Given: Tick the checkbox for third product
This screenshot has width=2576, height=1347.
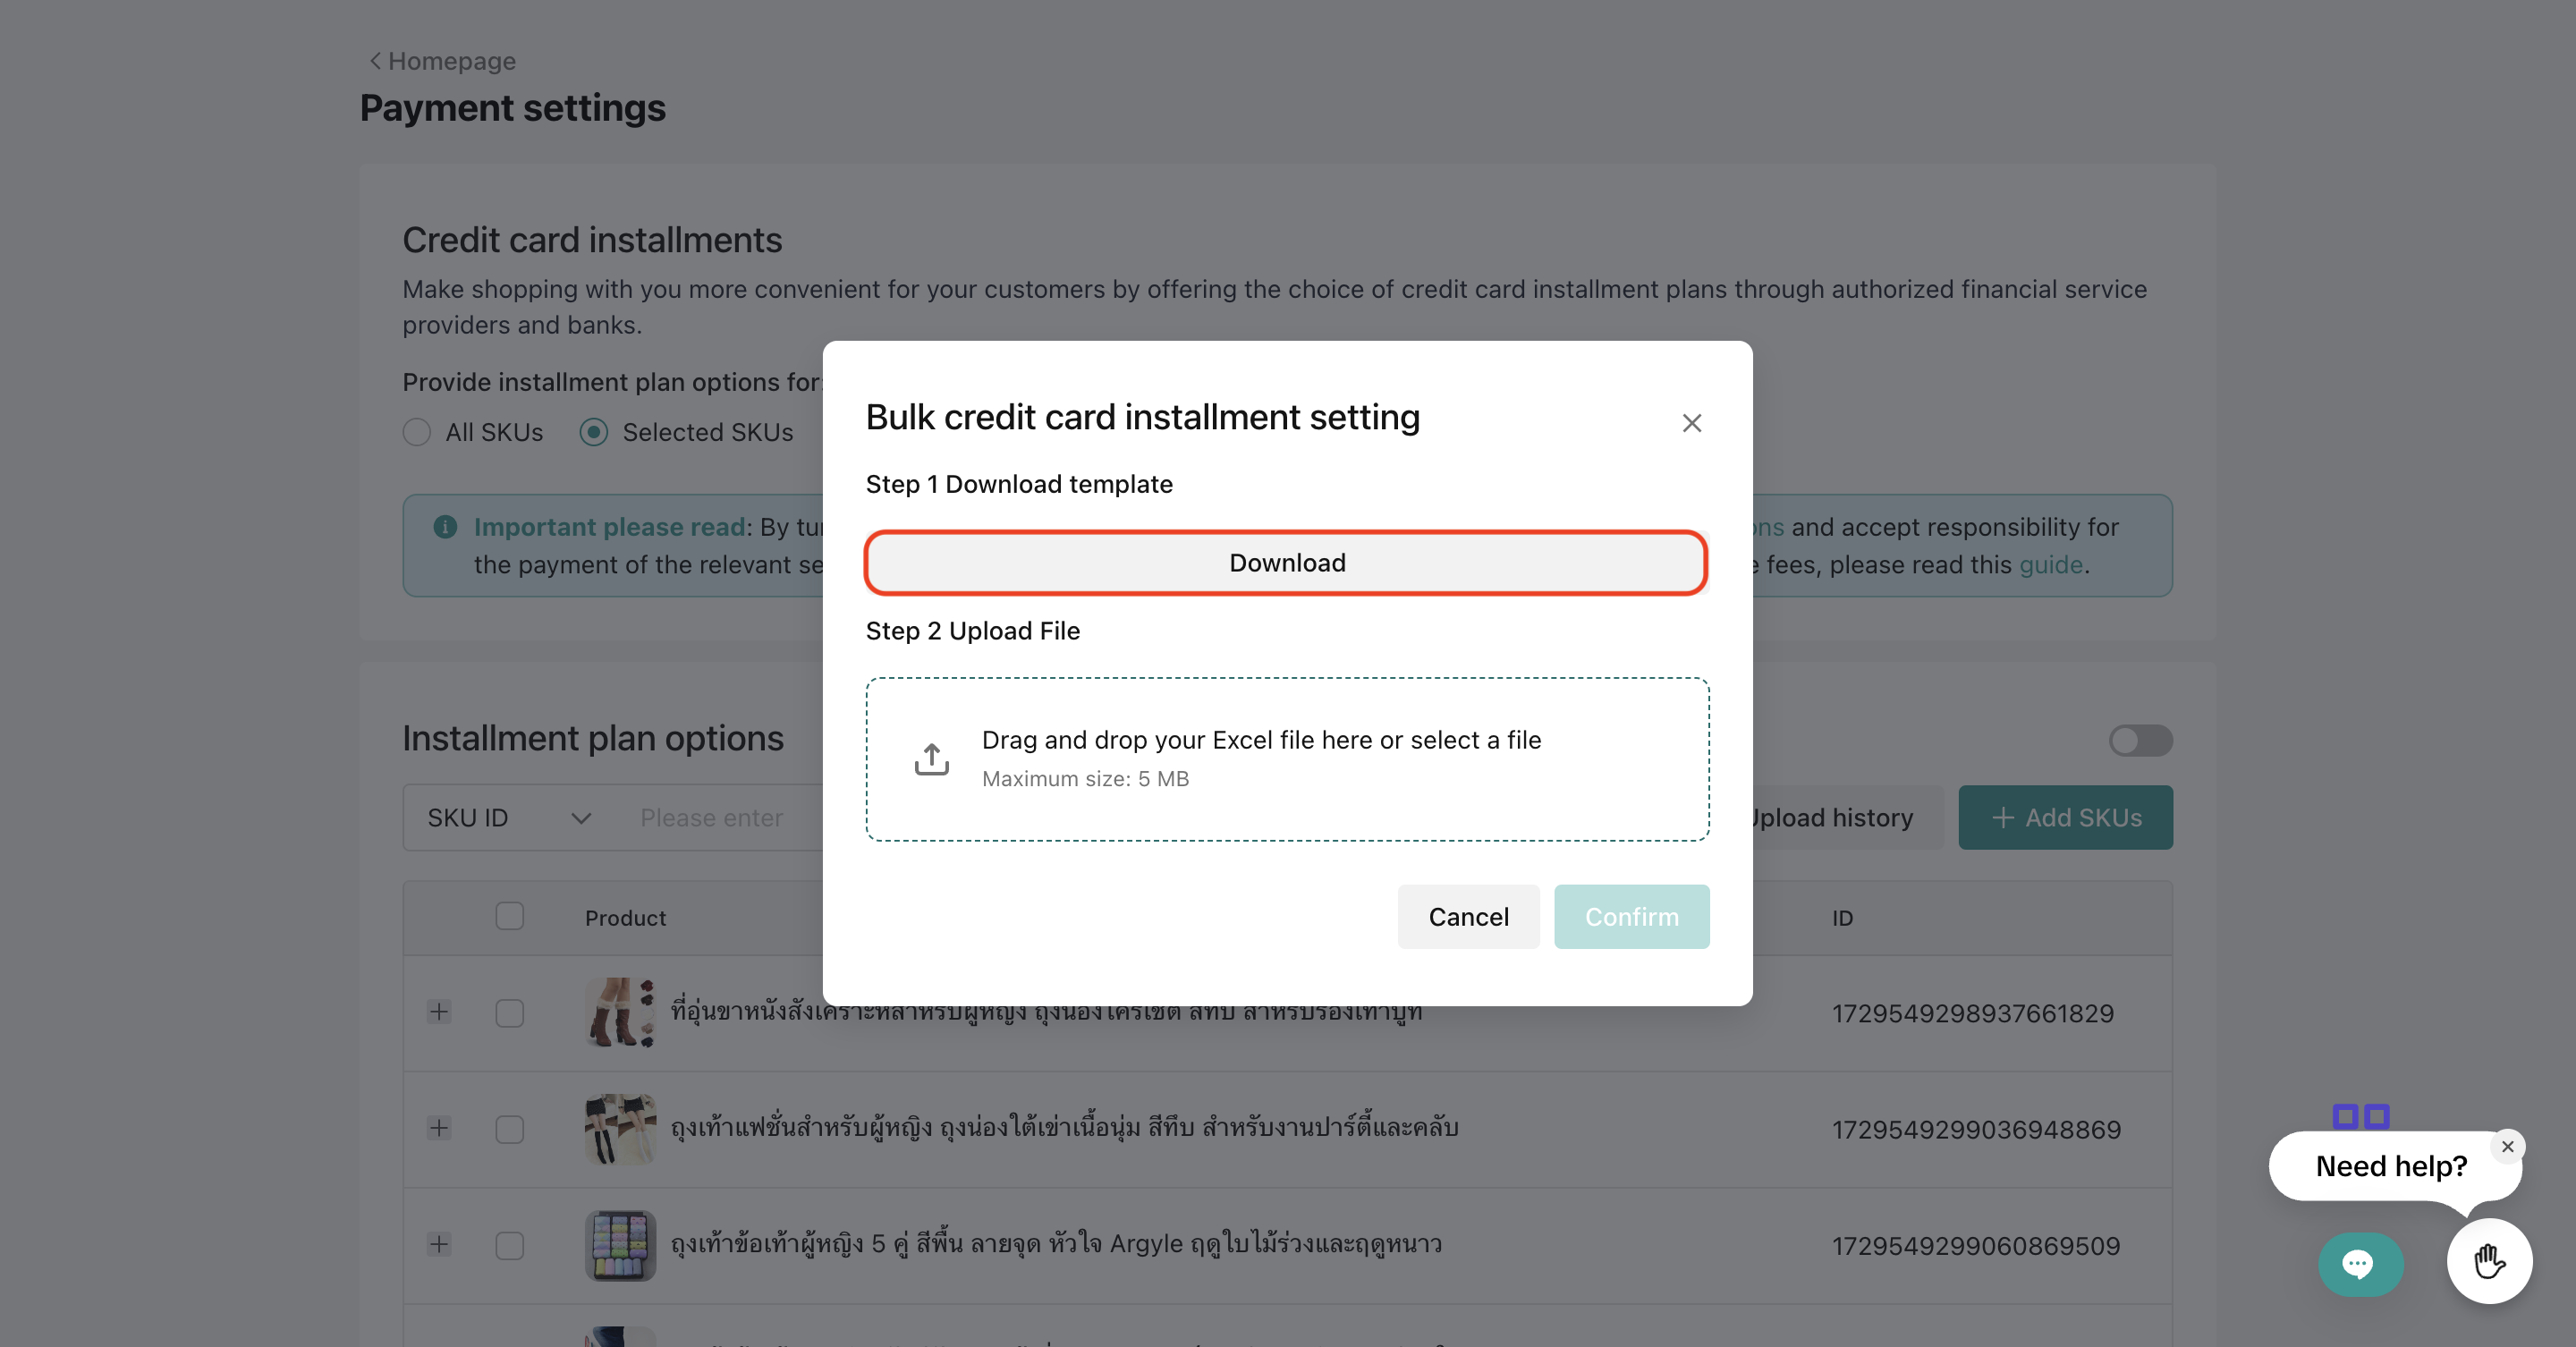Looking at the screenshot, I should pos(509,1245).
